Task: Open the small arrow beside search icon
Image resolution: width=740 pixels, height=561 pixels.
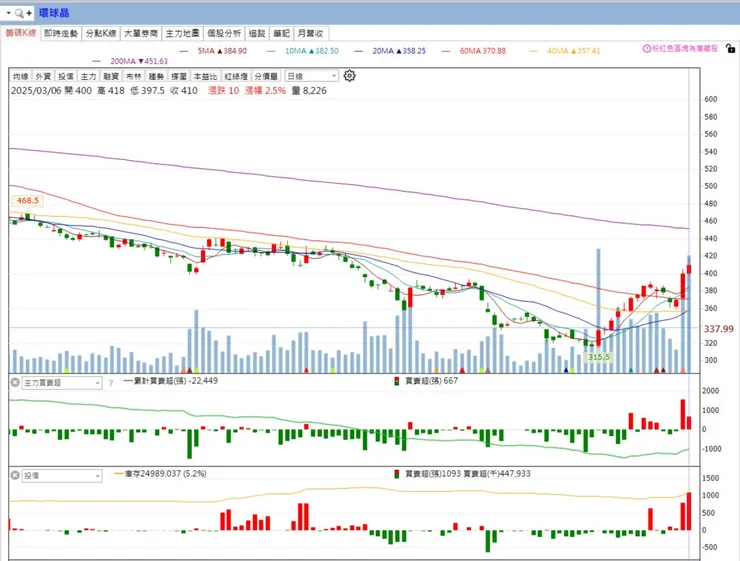Action: tap(8, 13)
